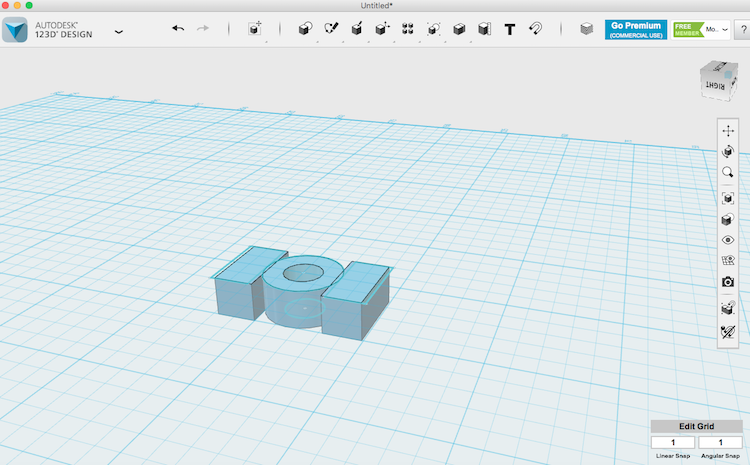This screenshot has width=750, height=465.
Task: Toggle show/hide solids eye icon
Action: pyautogui.click(x=728, y=240)
